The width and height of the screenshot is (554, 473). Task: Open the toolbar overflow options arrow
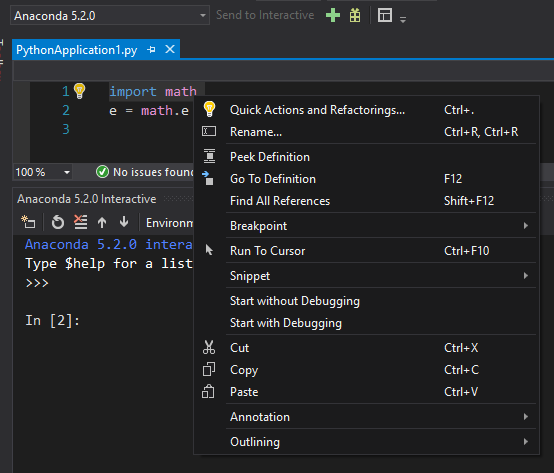(x=403, y=20)
